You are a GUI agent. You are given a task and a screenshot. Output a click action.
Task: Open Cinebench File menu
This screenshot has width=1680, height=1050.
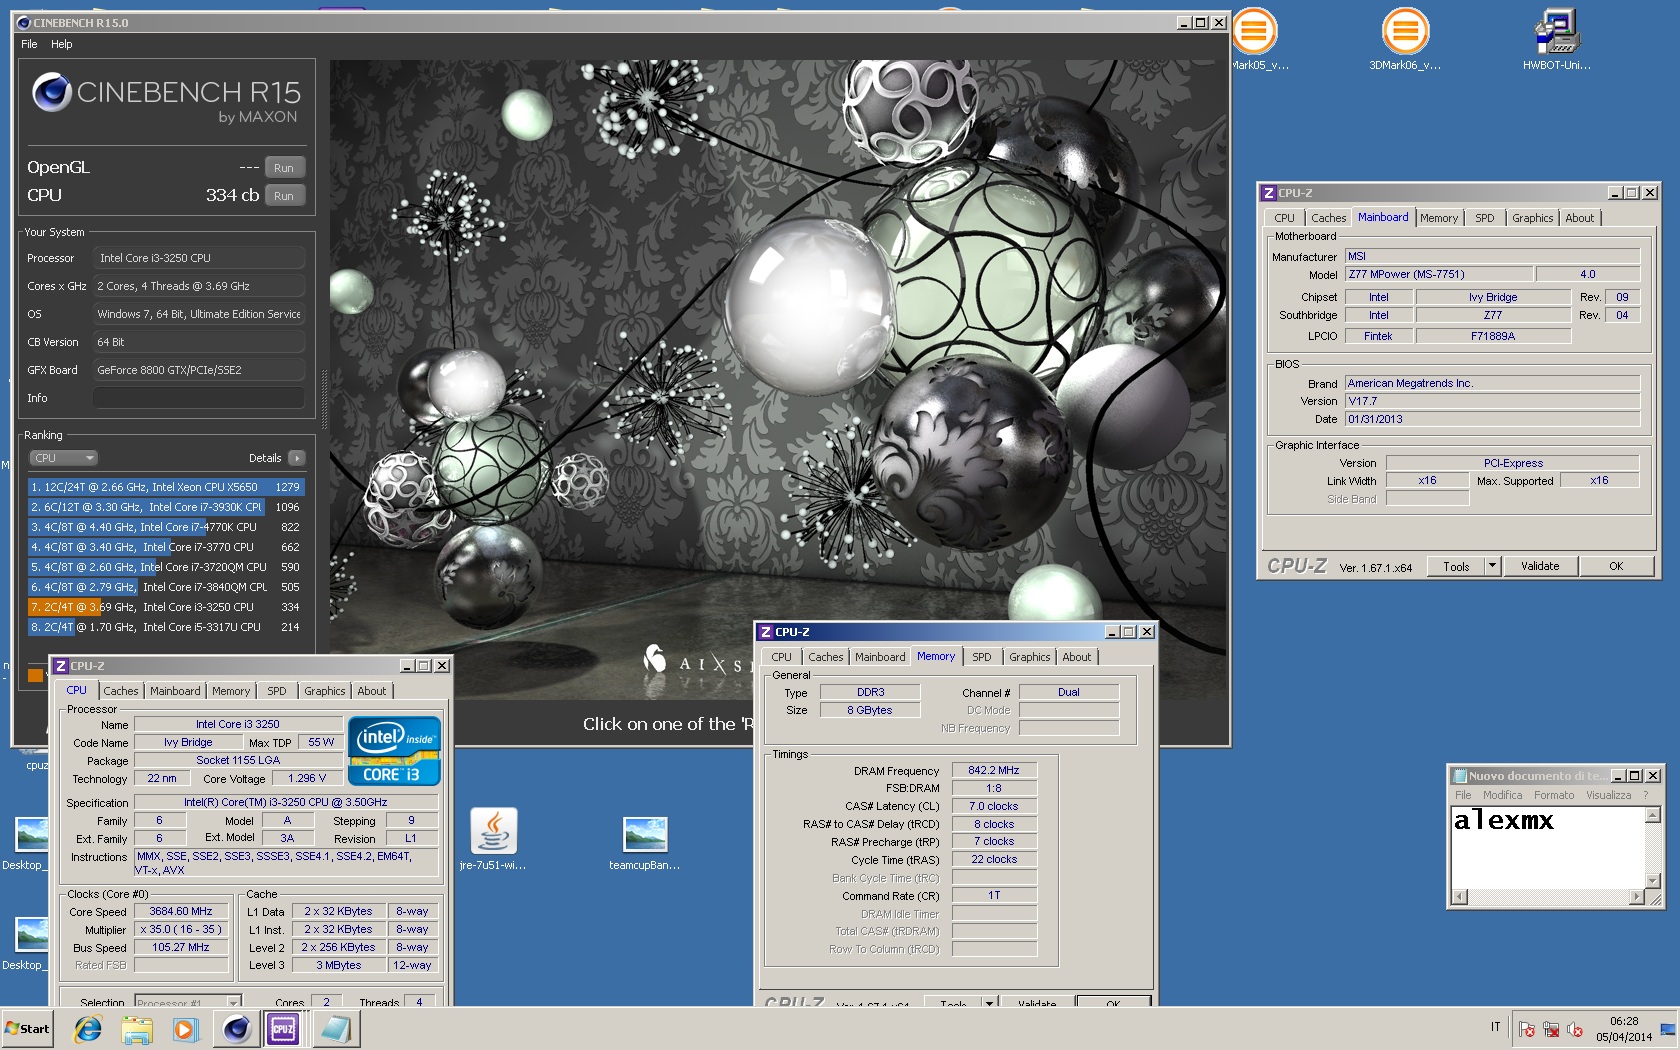[x=29, y=44]
